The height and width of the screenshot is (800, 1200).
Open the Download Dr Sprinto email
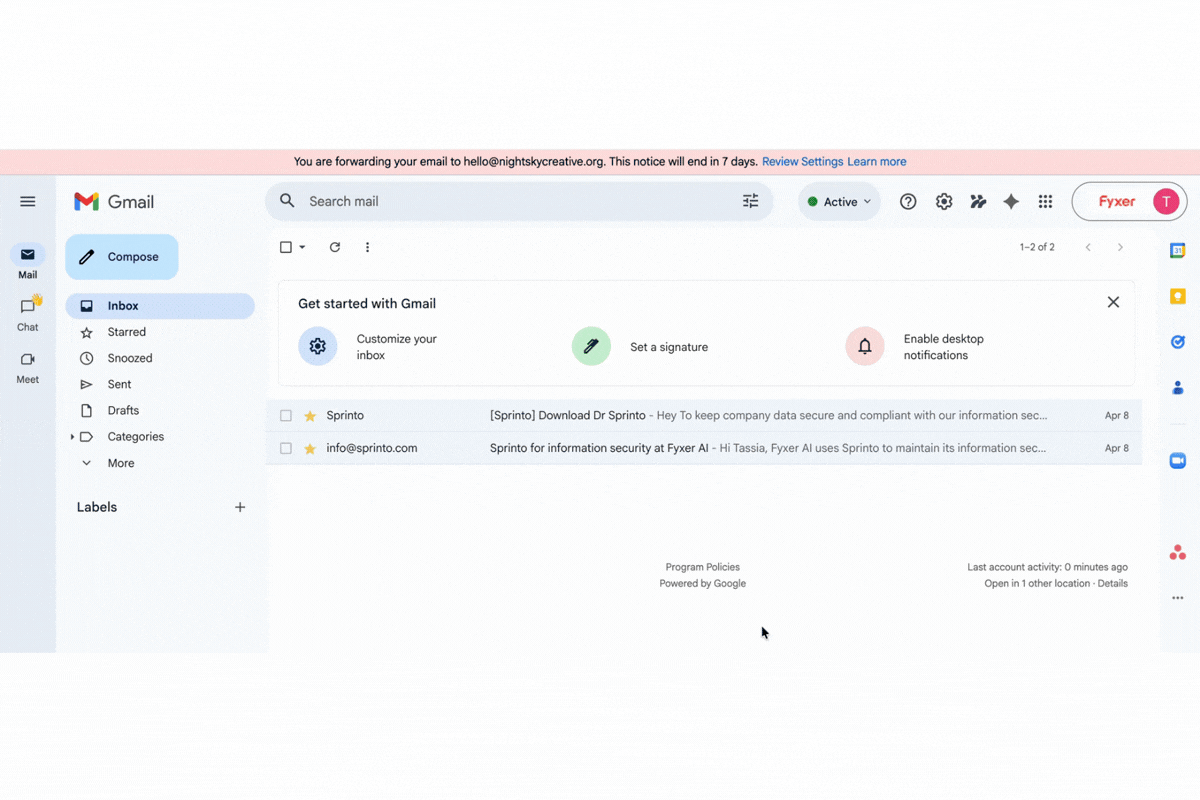704,415
